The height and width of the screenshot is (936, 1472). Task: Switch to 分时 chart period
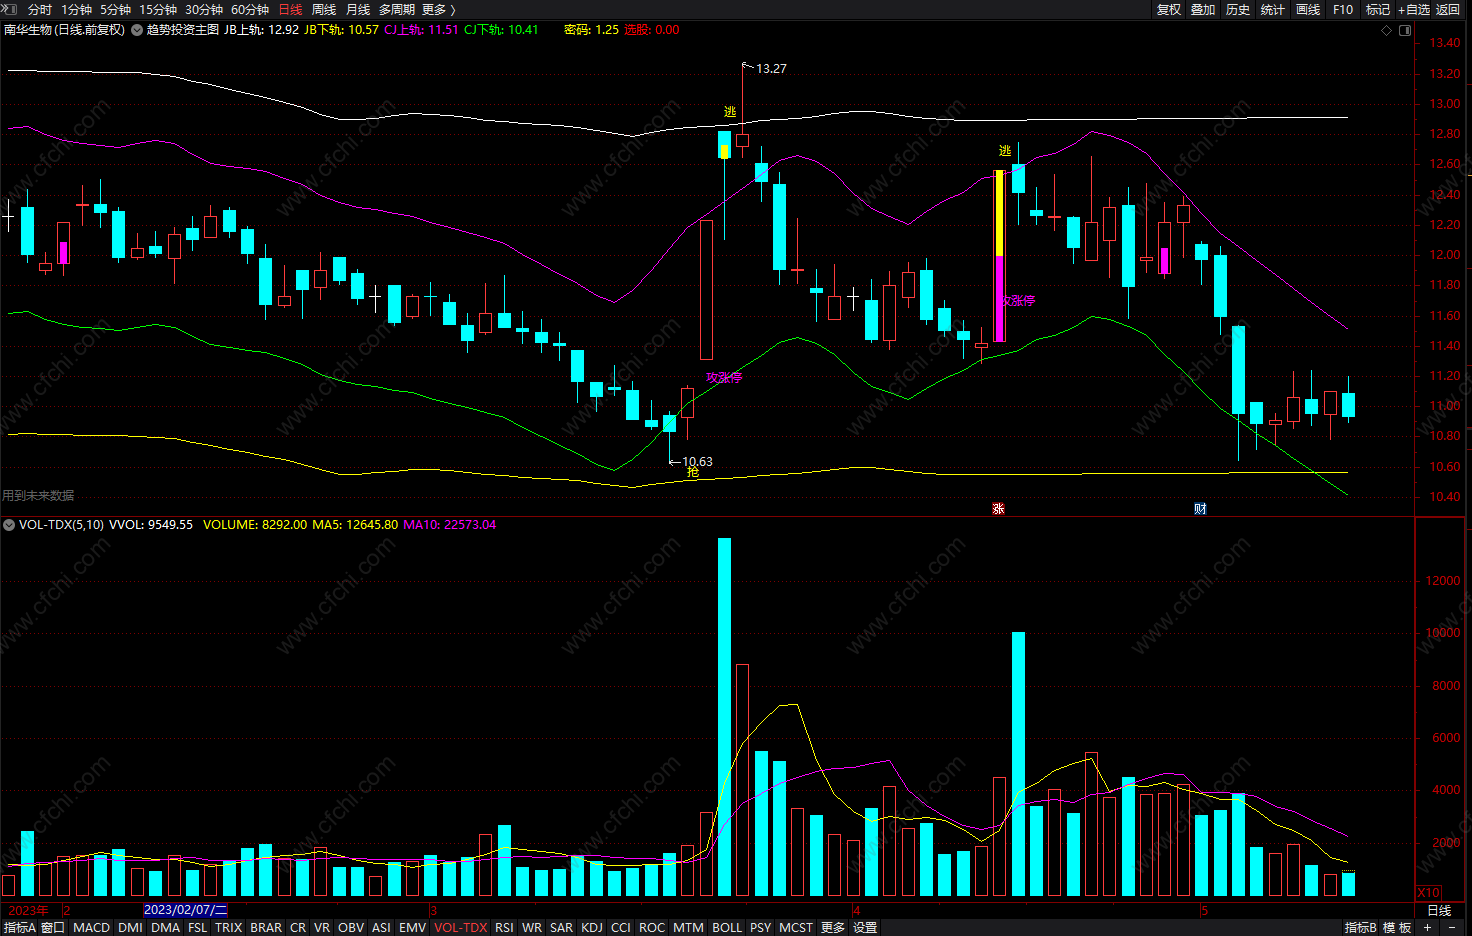coord(40,9)
